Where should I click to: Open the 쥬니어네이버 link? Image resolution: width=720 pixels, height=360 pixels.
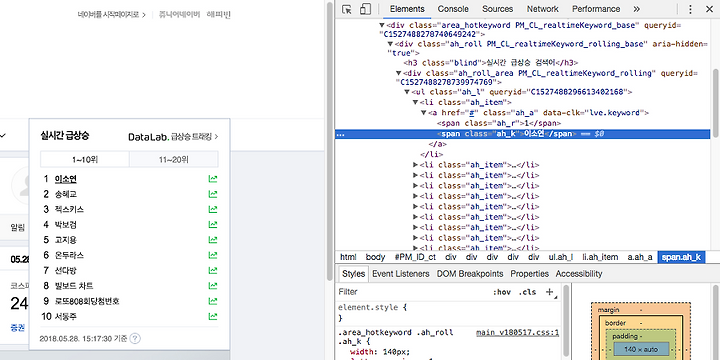[x=179, y=15]
